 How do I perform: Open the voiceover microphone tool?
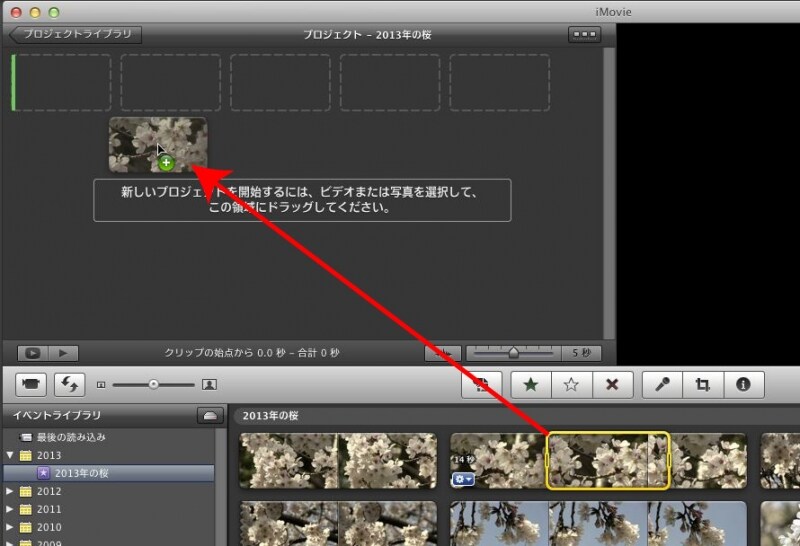click(x=662, y=384)
